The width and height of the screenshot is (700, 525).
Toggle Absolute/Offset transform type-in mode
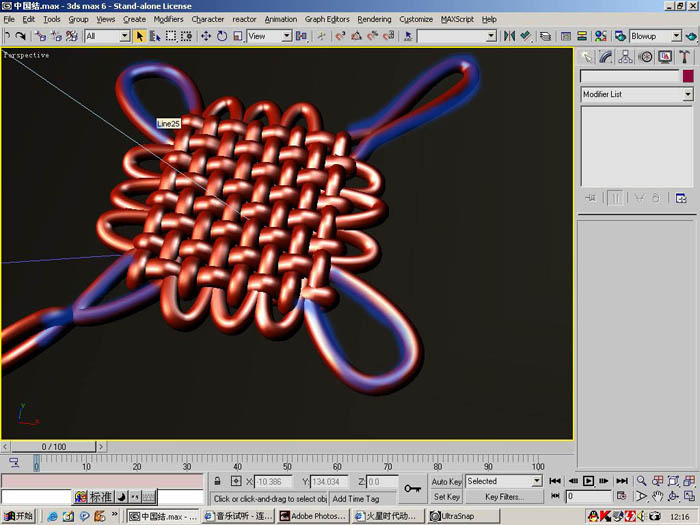tap(236, 481)
